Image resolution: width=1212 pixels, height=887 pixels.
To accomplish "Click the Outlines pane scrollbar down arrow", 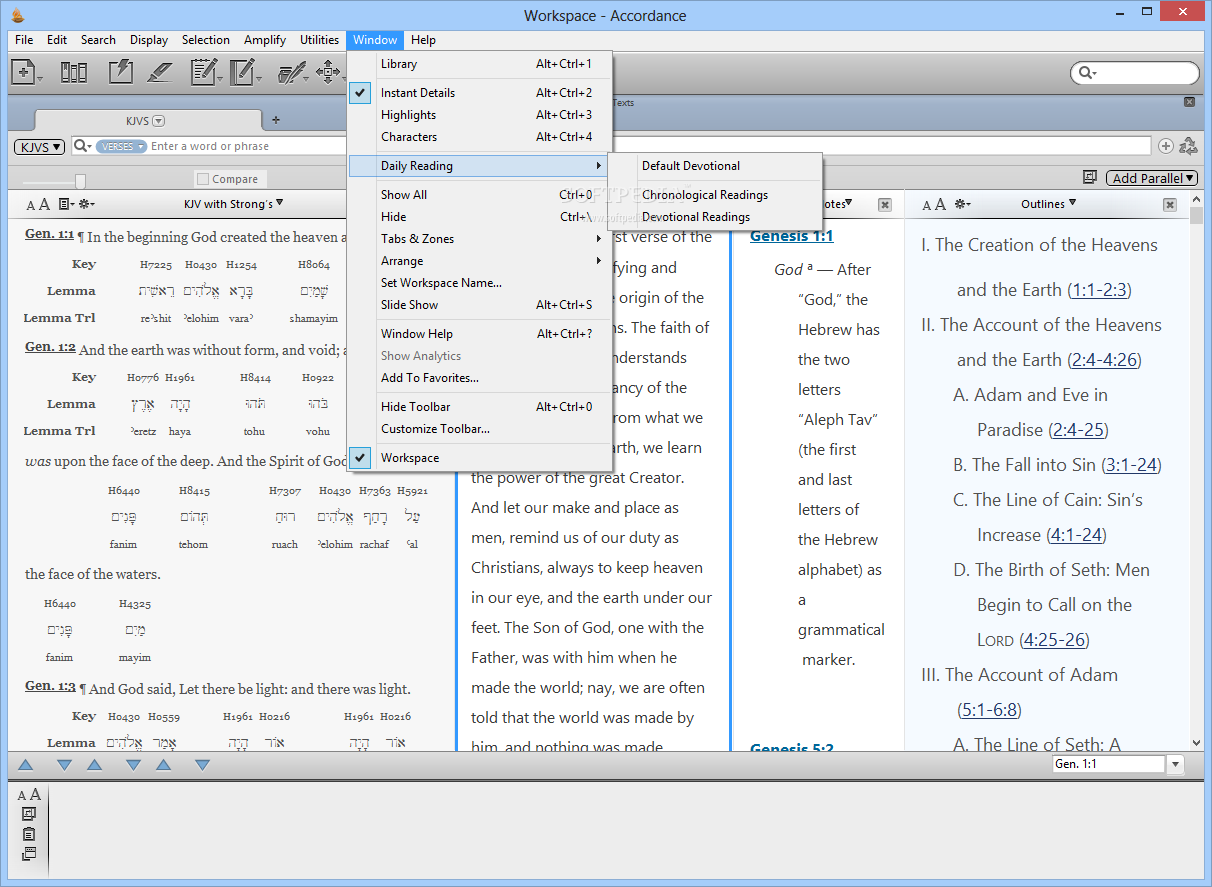I will (x=1197, y=743).
